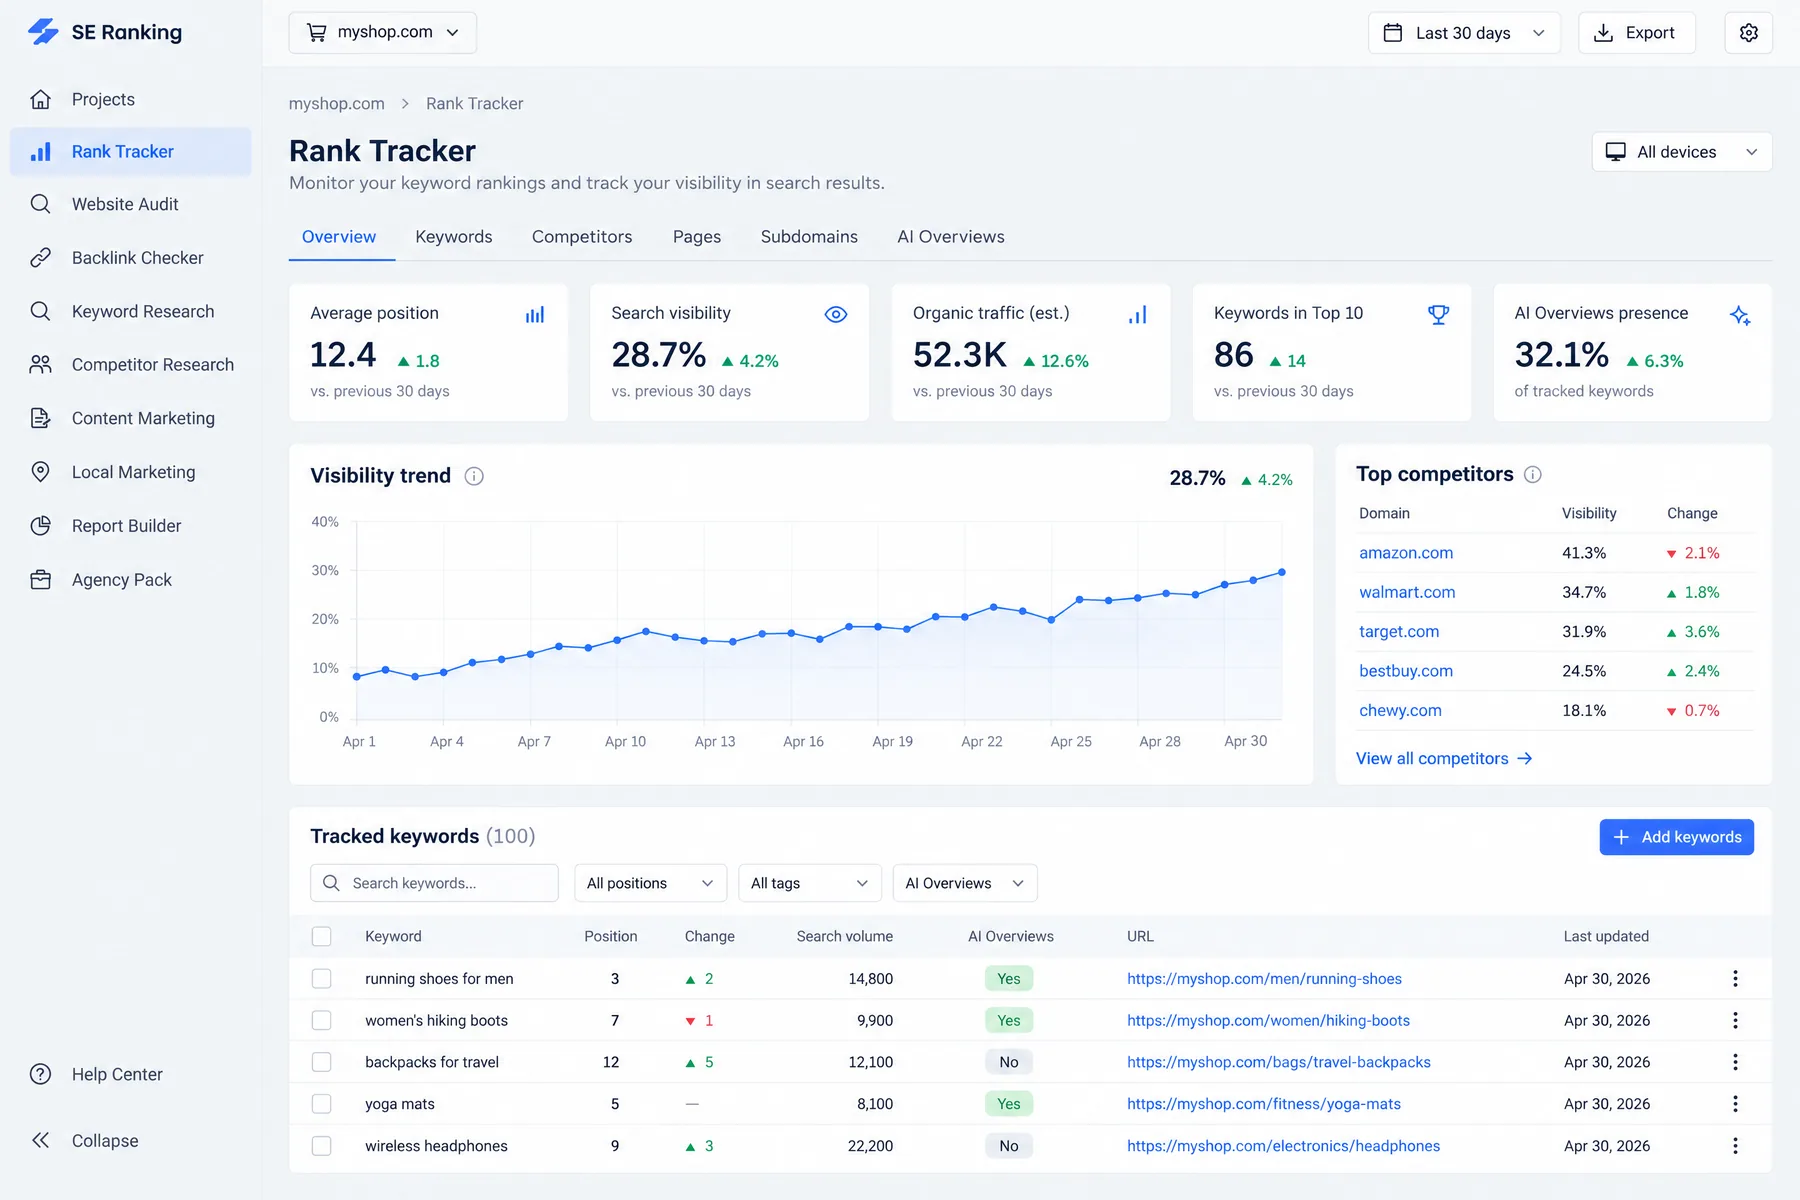Screen dimensions: 1800x1200
Task: Click the Search keywords input field
Action: (434, 883)
